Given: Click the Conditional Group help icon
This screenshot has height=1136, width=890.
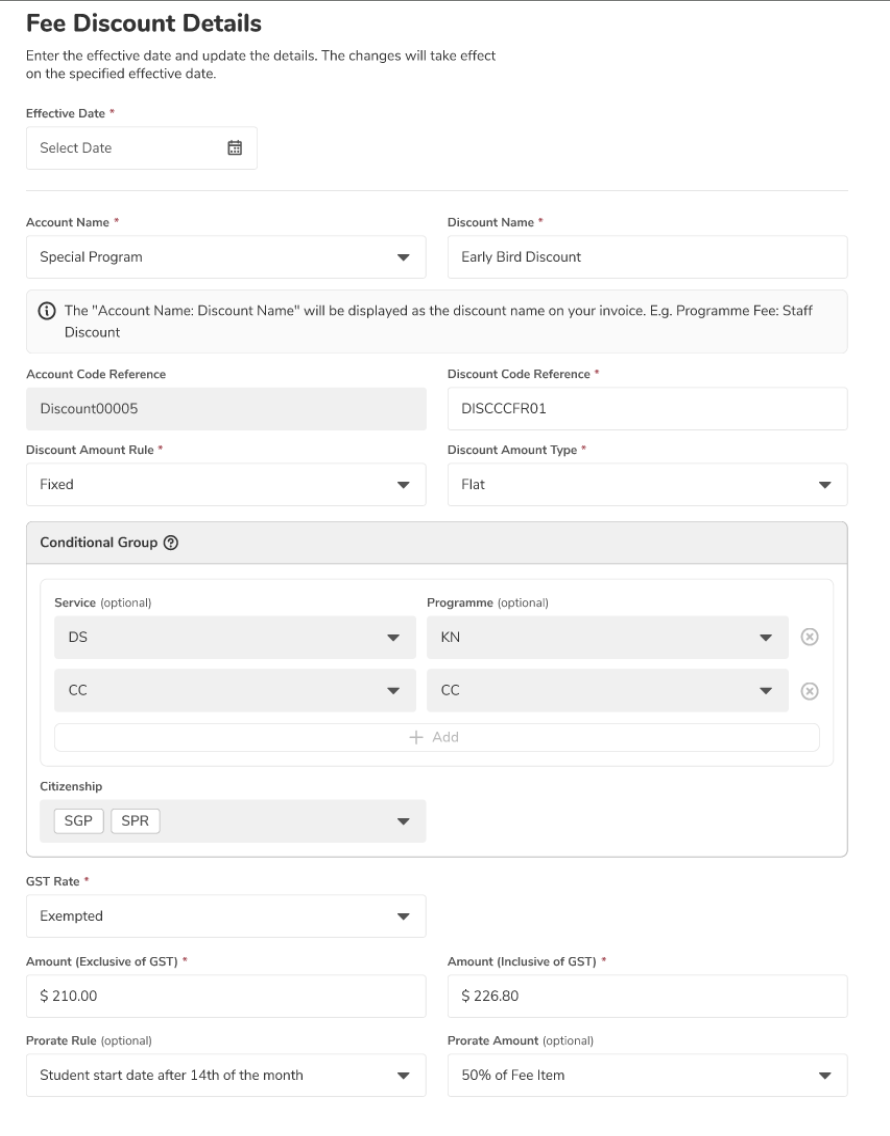Looking at the screenshot, I should [x=171, y=543].
